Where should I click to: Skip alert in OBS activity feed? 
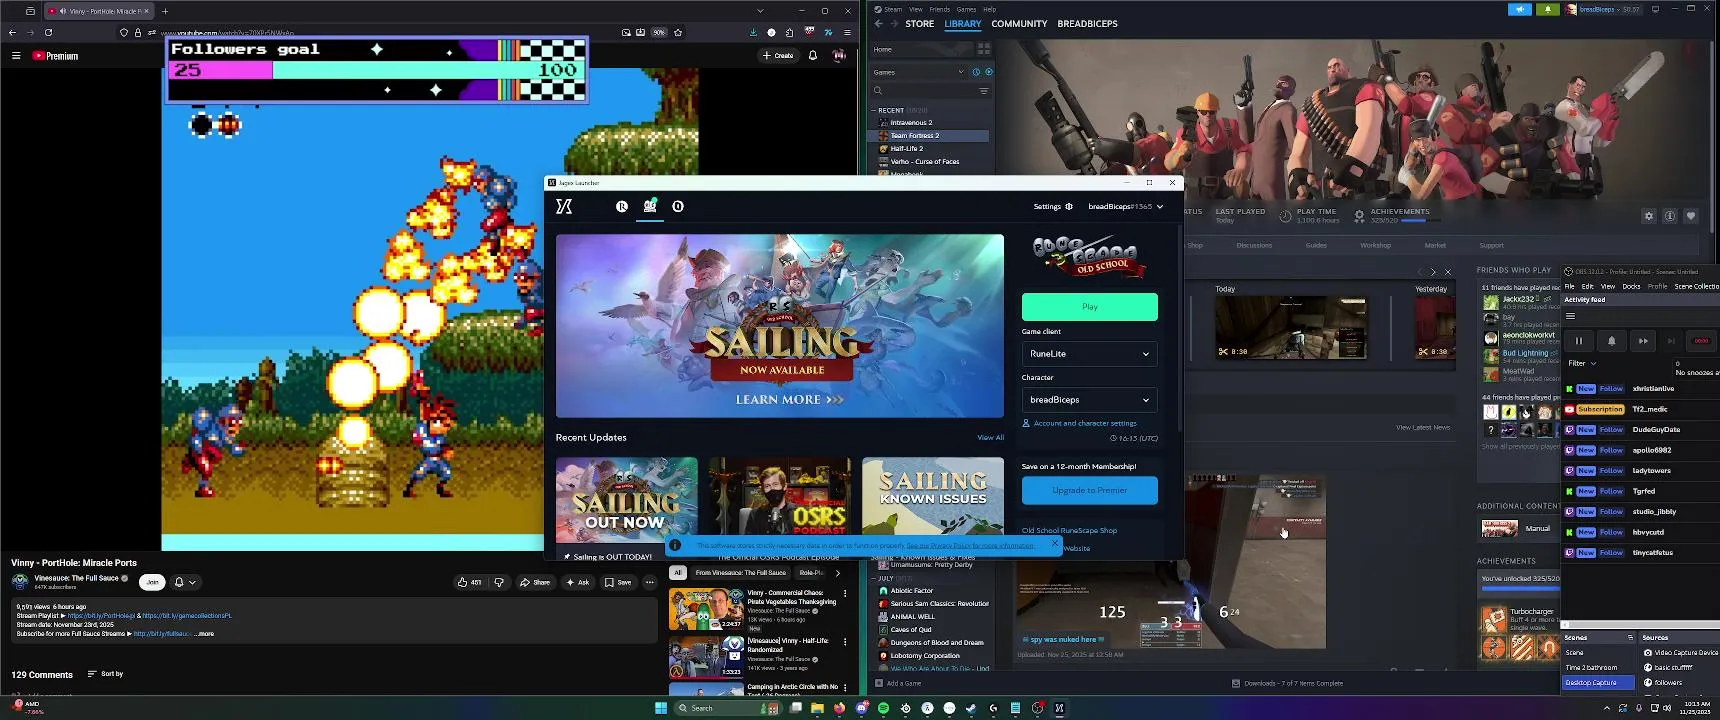[x=1642, y=341]
